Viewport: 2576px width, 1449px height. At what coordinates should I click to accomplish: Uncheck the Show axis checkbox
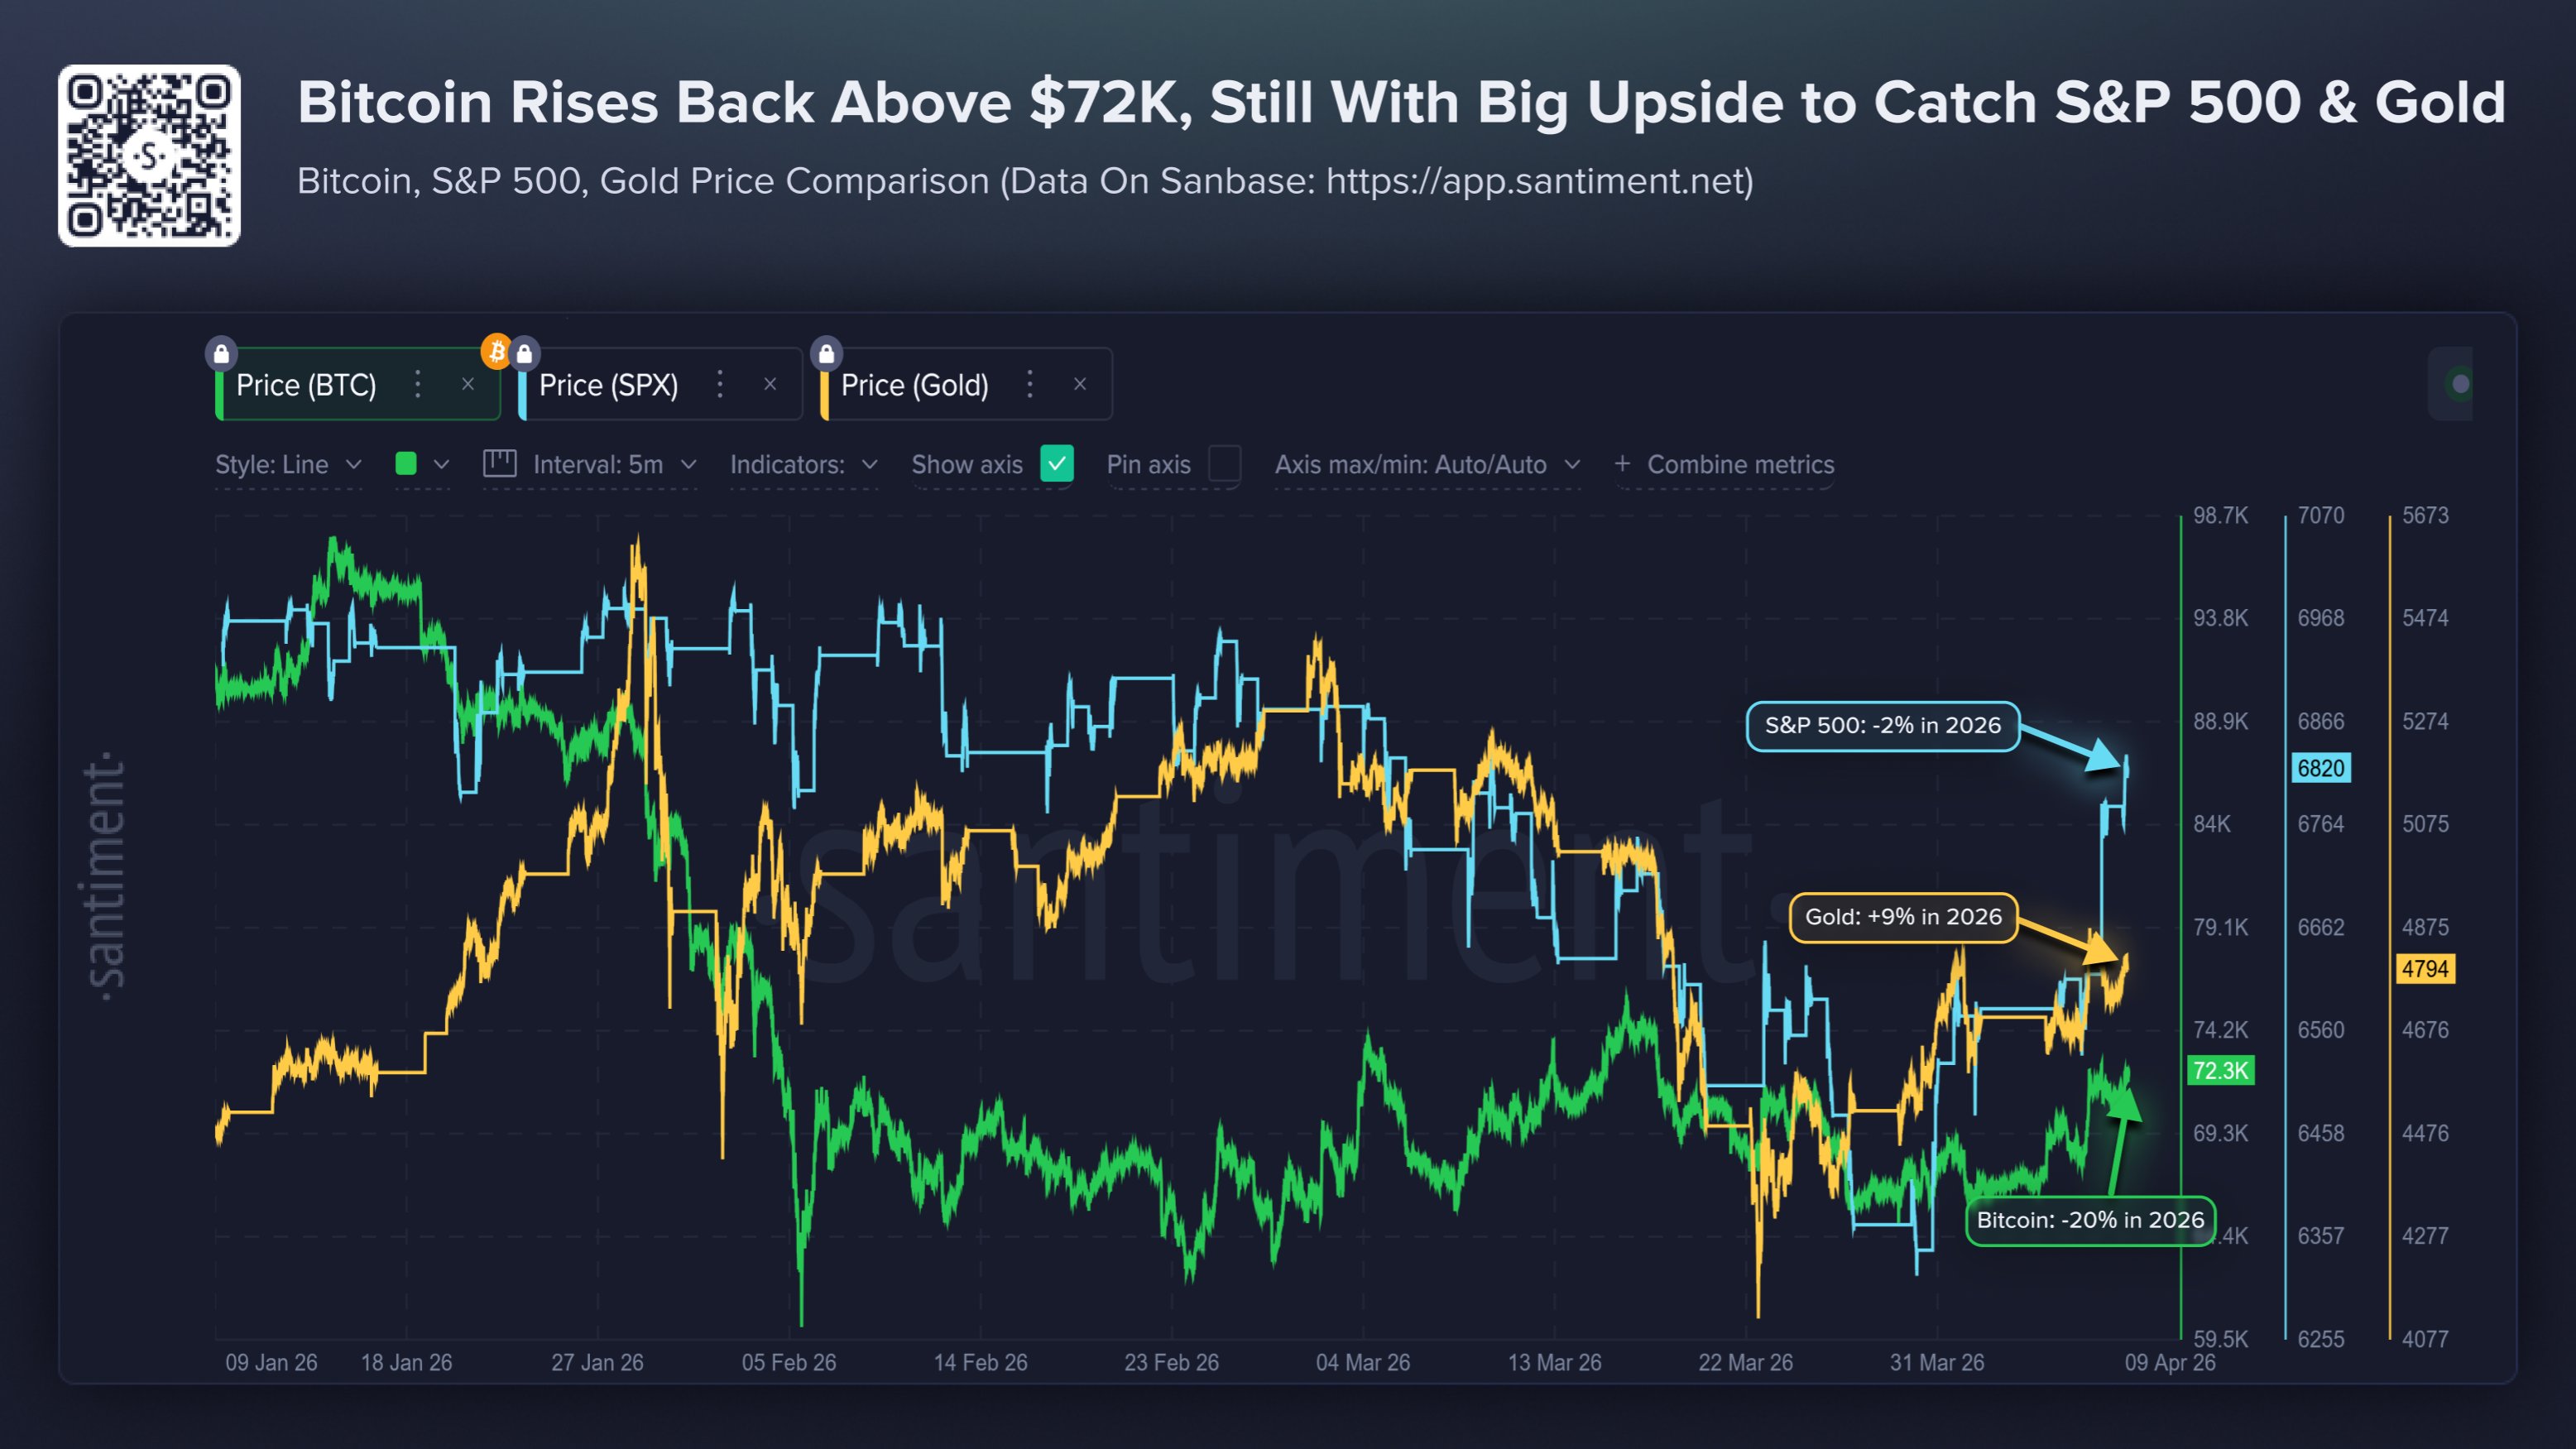coord(1056,464)
